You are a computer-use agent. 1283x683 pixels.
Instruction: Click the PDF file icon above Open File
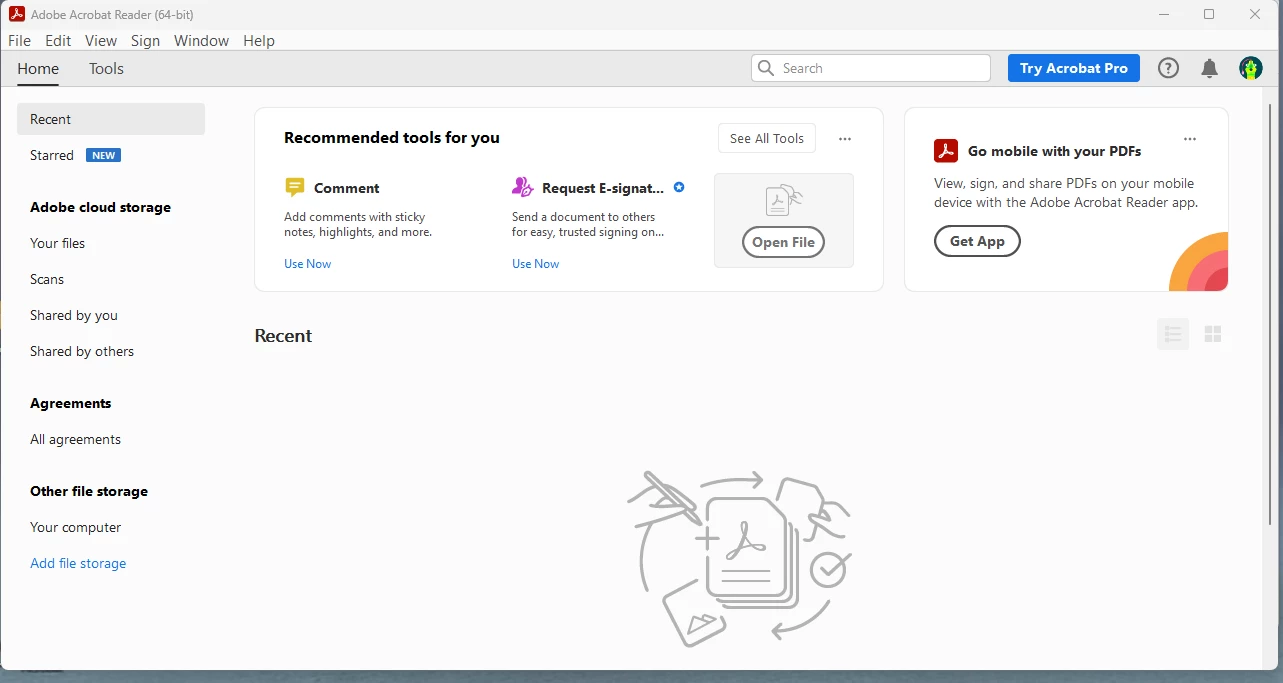(x=784, y=200)
